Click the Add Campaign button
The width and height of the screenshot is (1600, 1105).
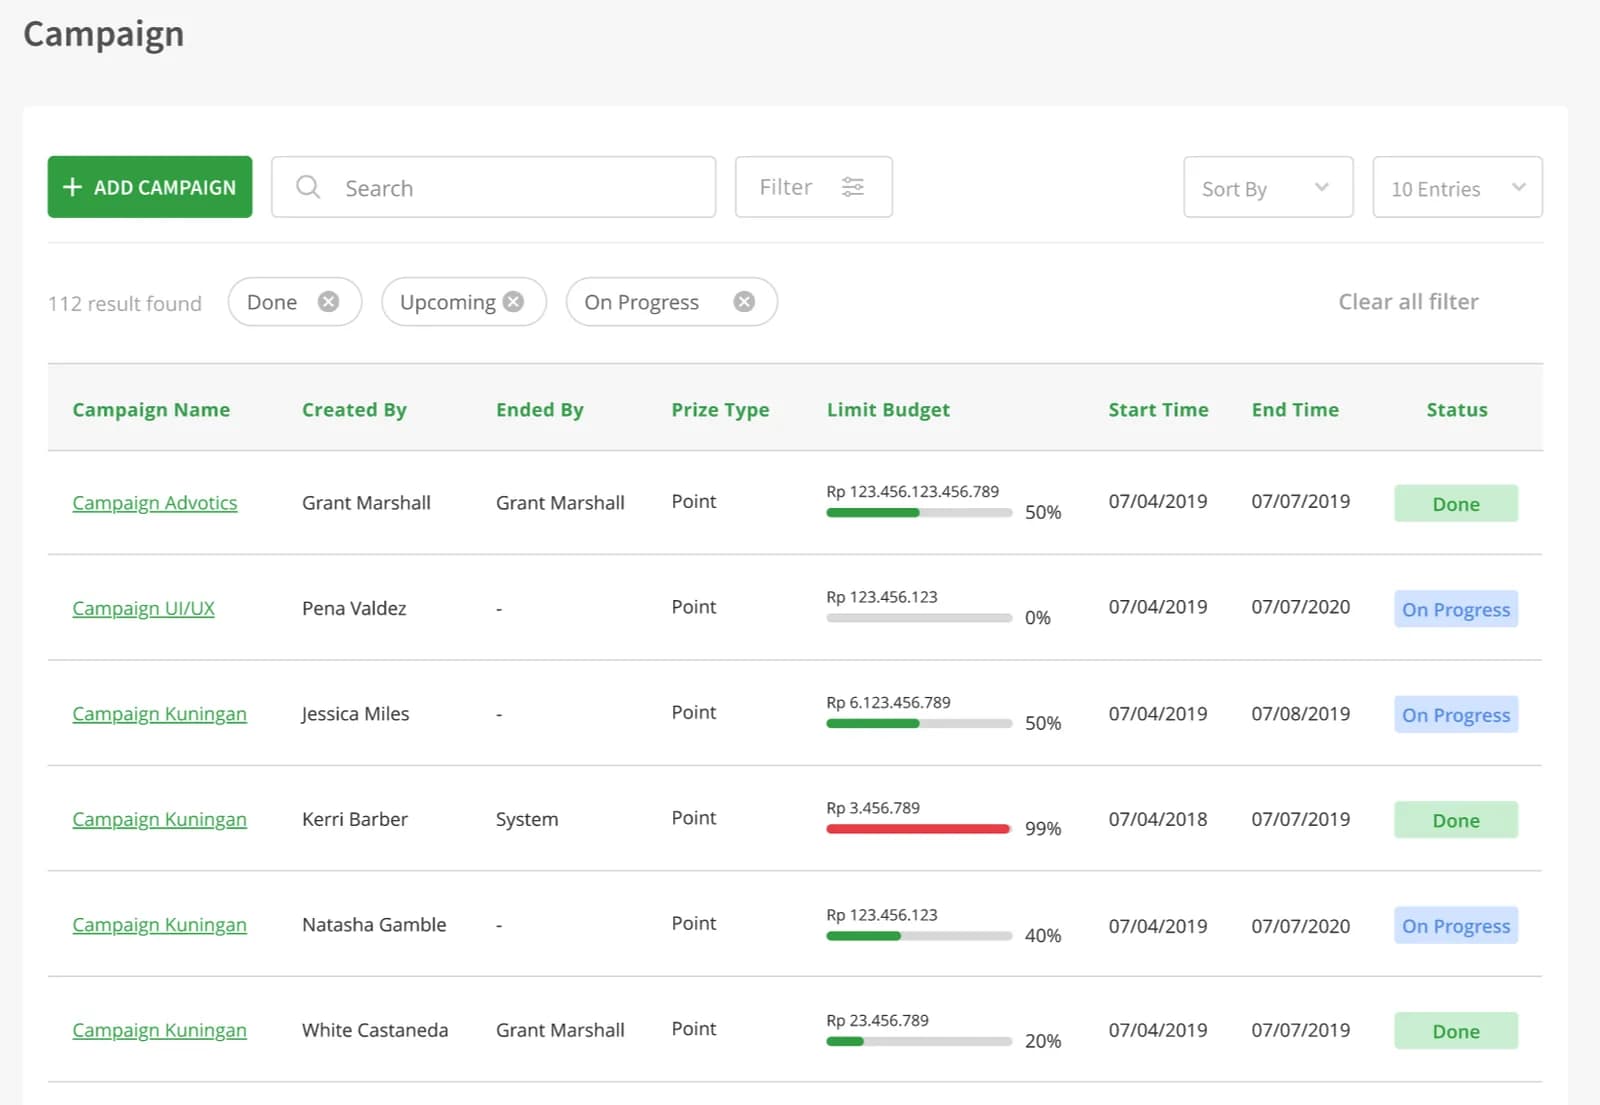(x=150, y=187)
